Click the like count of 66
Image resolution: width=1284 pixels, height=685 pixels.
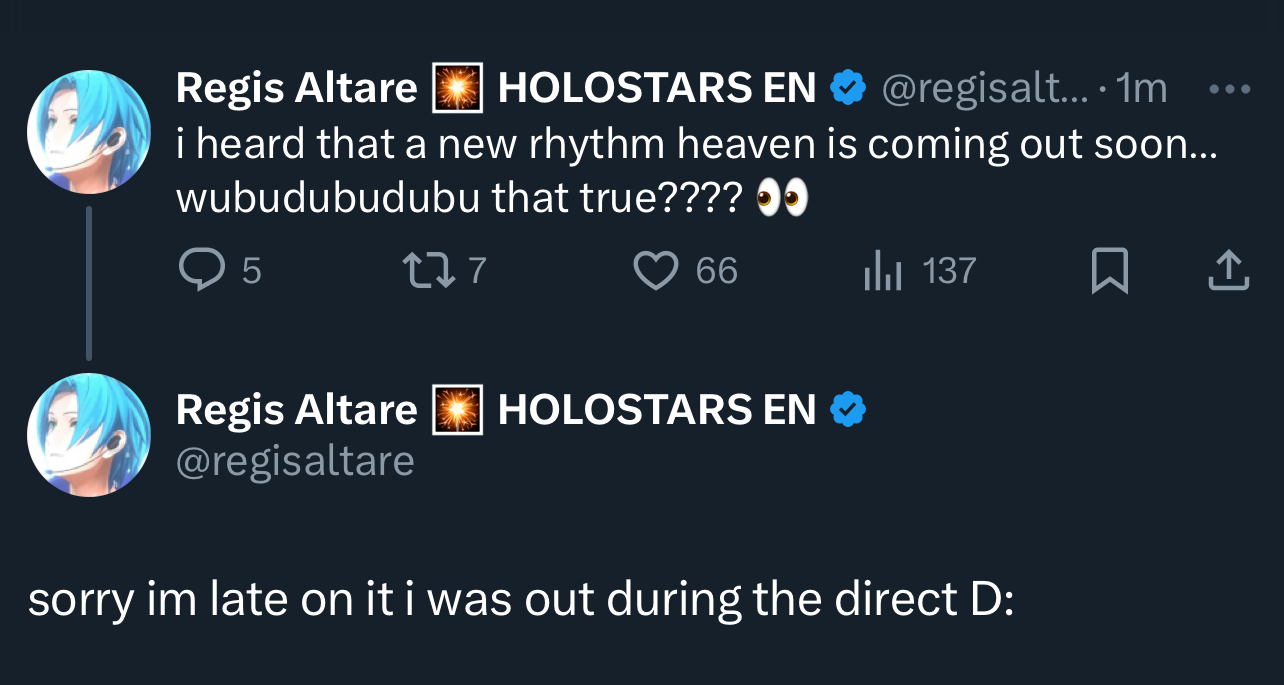[x=716, y=271]
